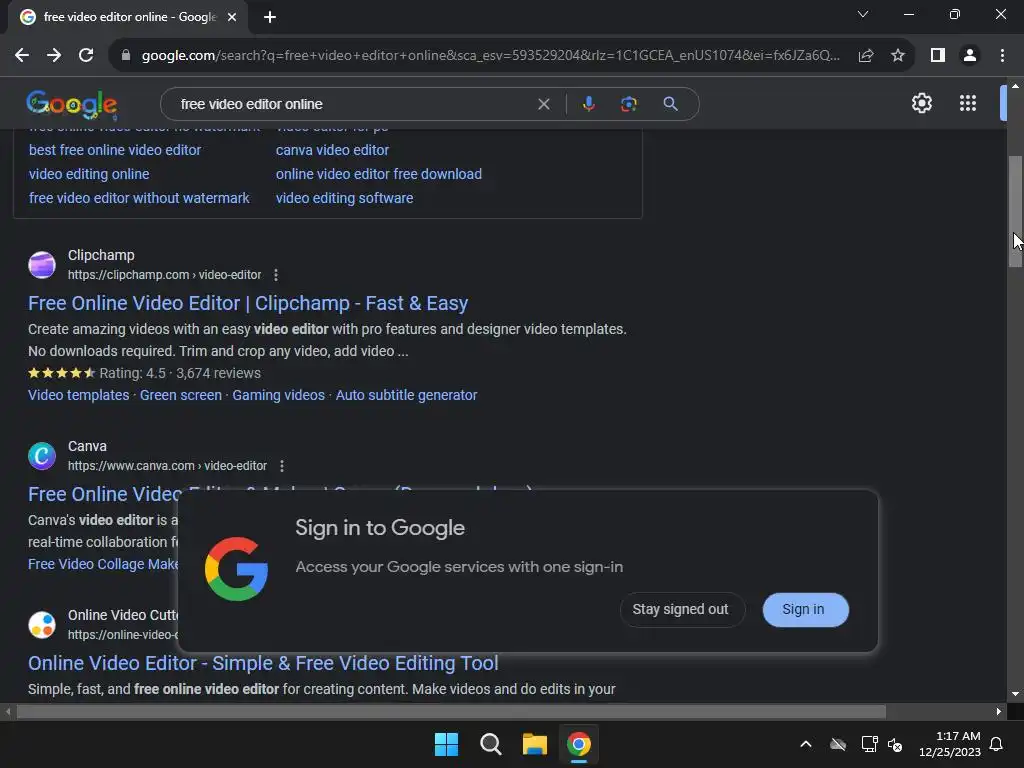The width and height of the screenshot is (1024, 768).
Task: Open Clipchamp Video templates sitelink
Action: [x=78, y=396]
